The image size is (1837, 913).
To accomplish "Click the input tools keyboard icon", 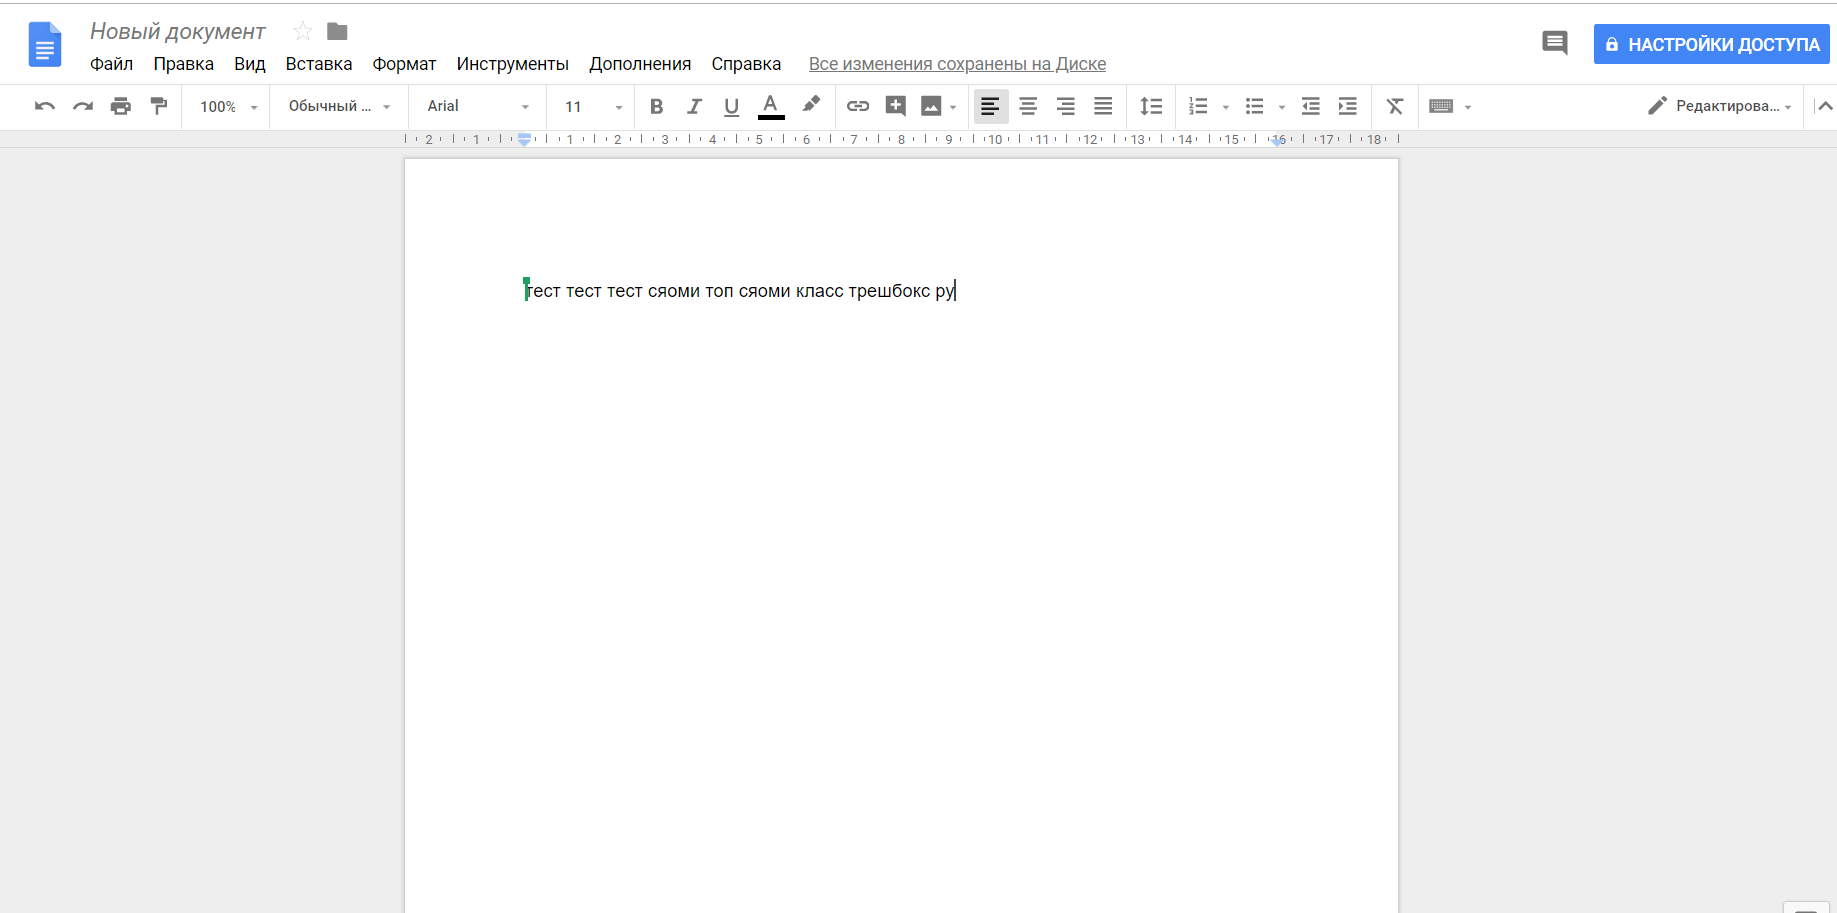I will [x=1441, y=106].
